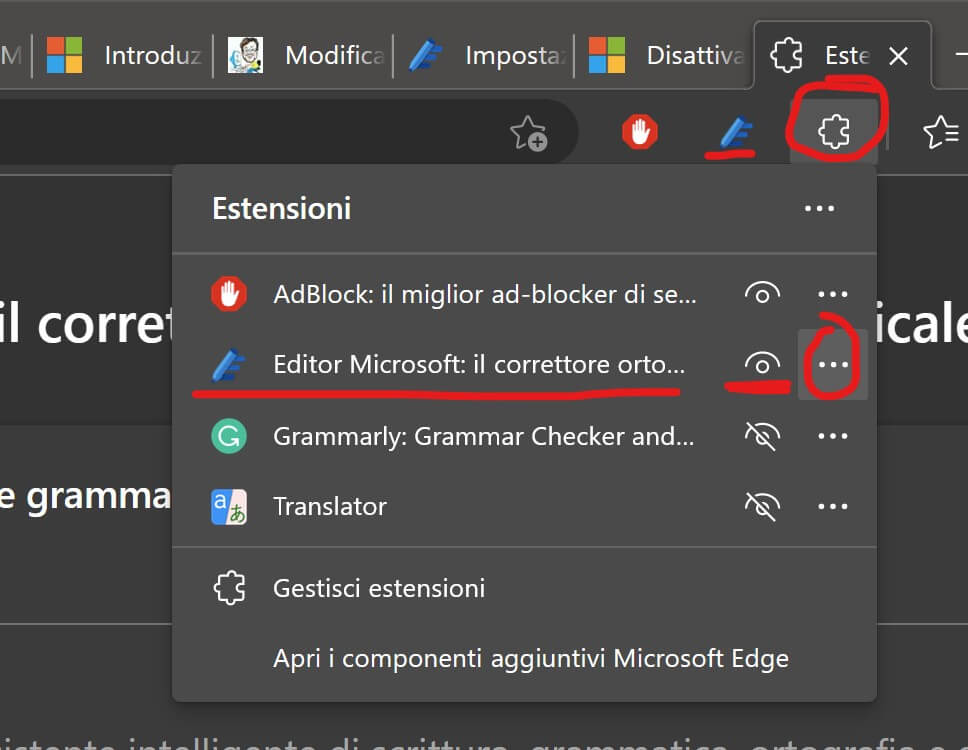Click the AdBlock icon in the toolbar
Image resolution: width=968 pixels, height=750 pixels.
[x=640, y=132]
